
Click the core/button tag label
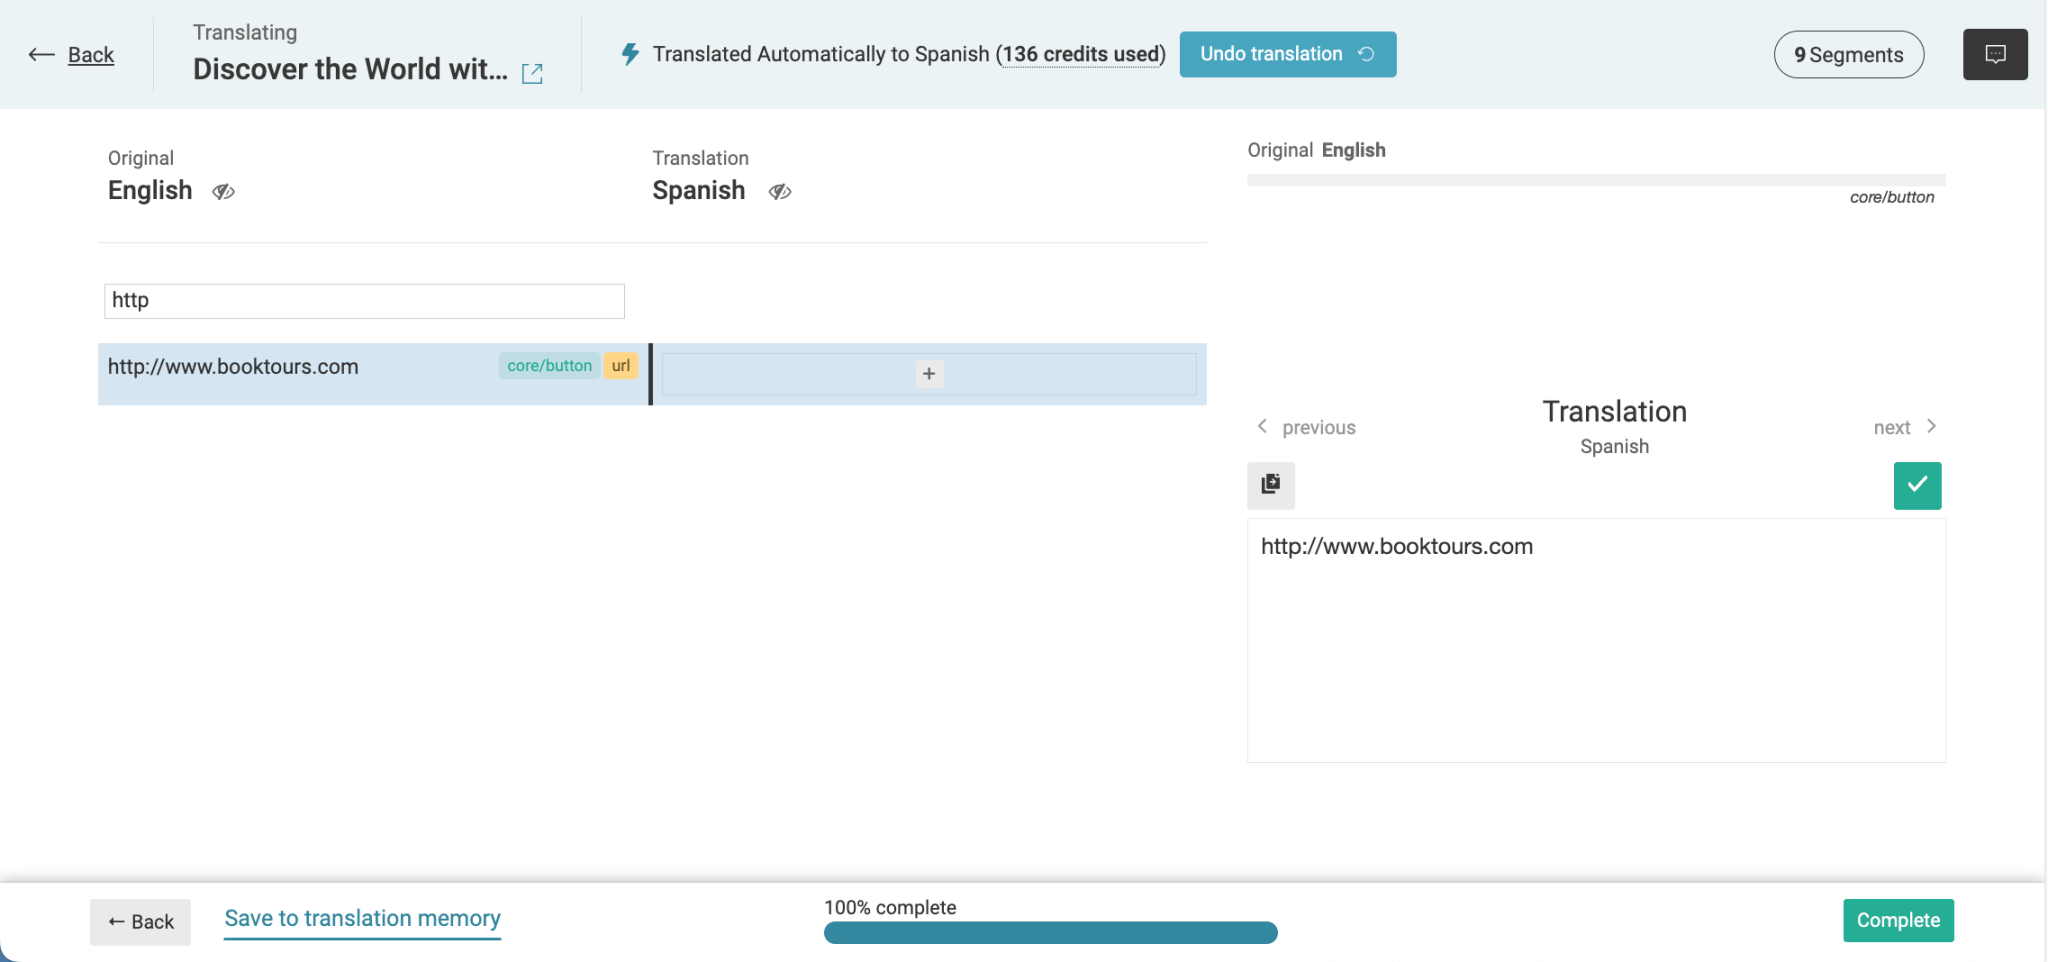pos(548,366)
